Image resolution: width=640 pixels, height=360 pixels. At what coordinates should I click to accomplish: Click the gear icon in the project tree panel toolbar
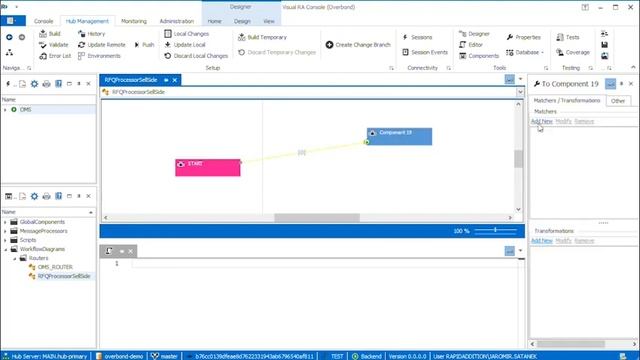[x=34, y=196]
